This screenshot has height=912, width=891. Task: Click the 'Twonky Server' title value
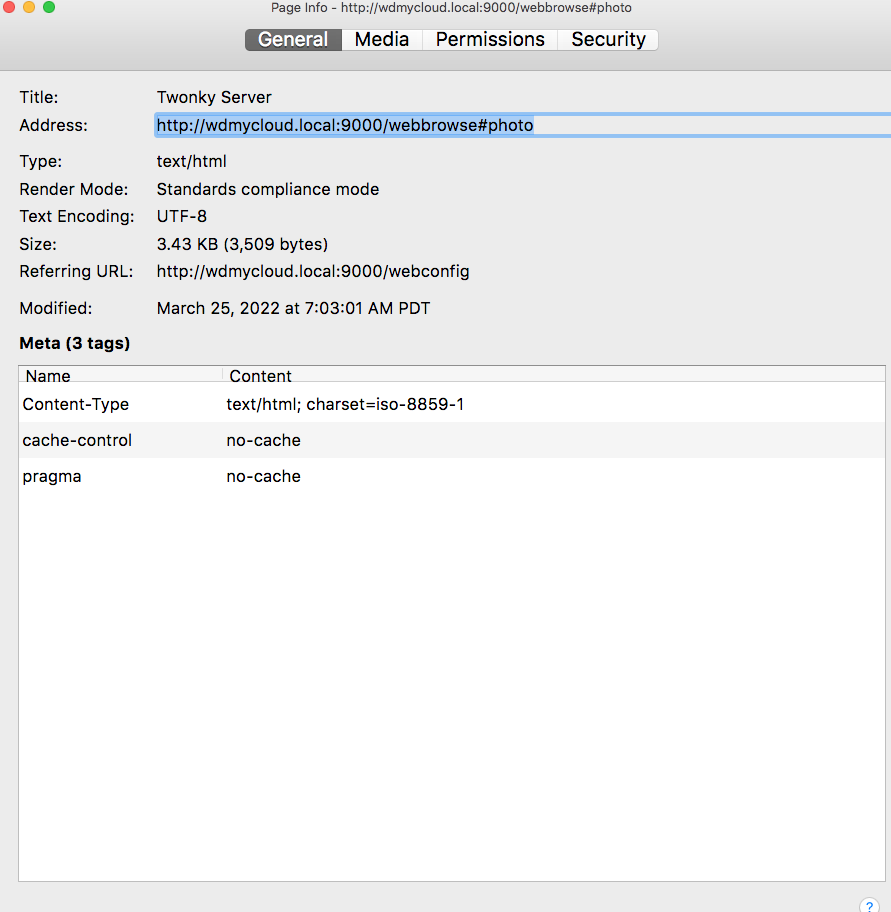point(214,97)
